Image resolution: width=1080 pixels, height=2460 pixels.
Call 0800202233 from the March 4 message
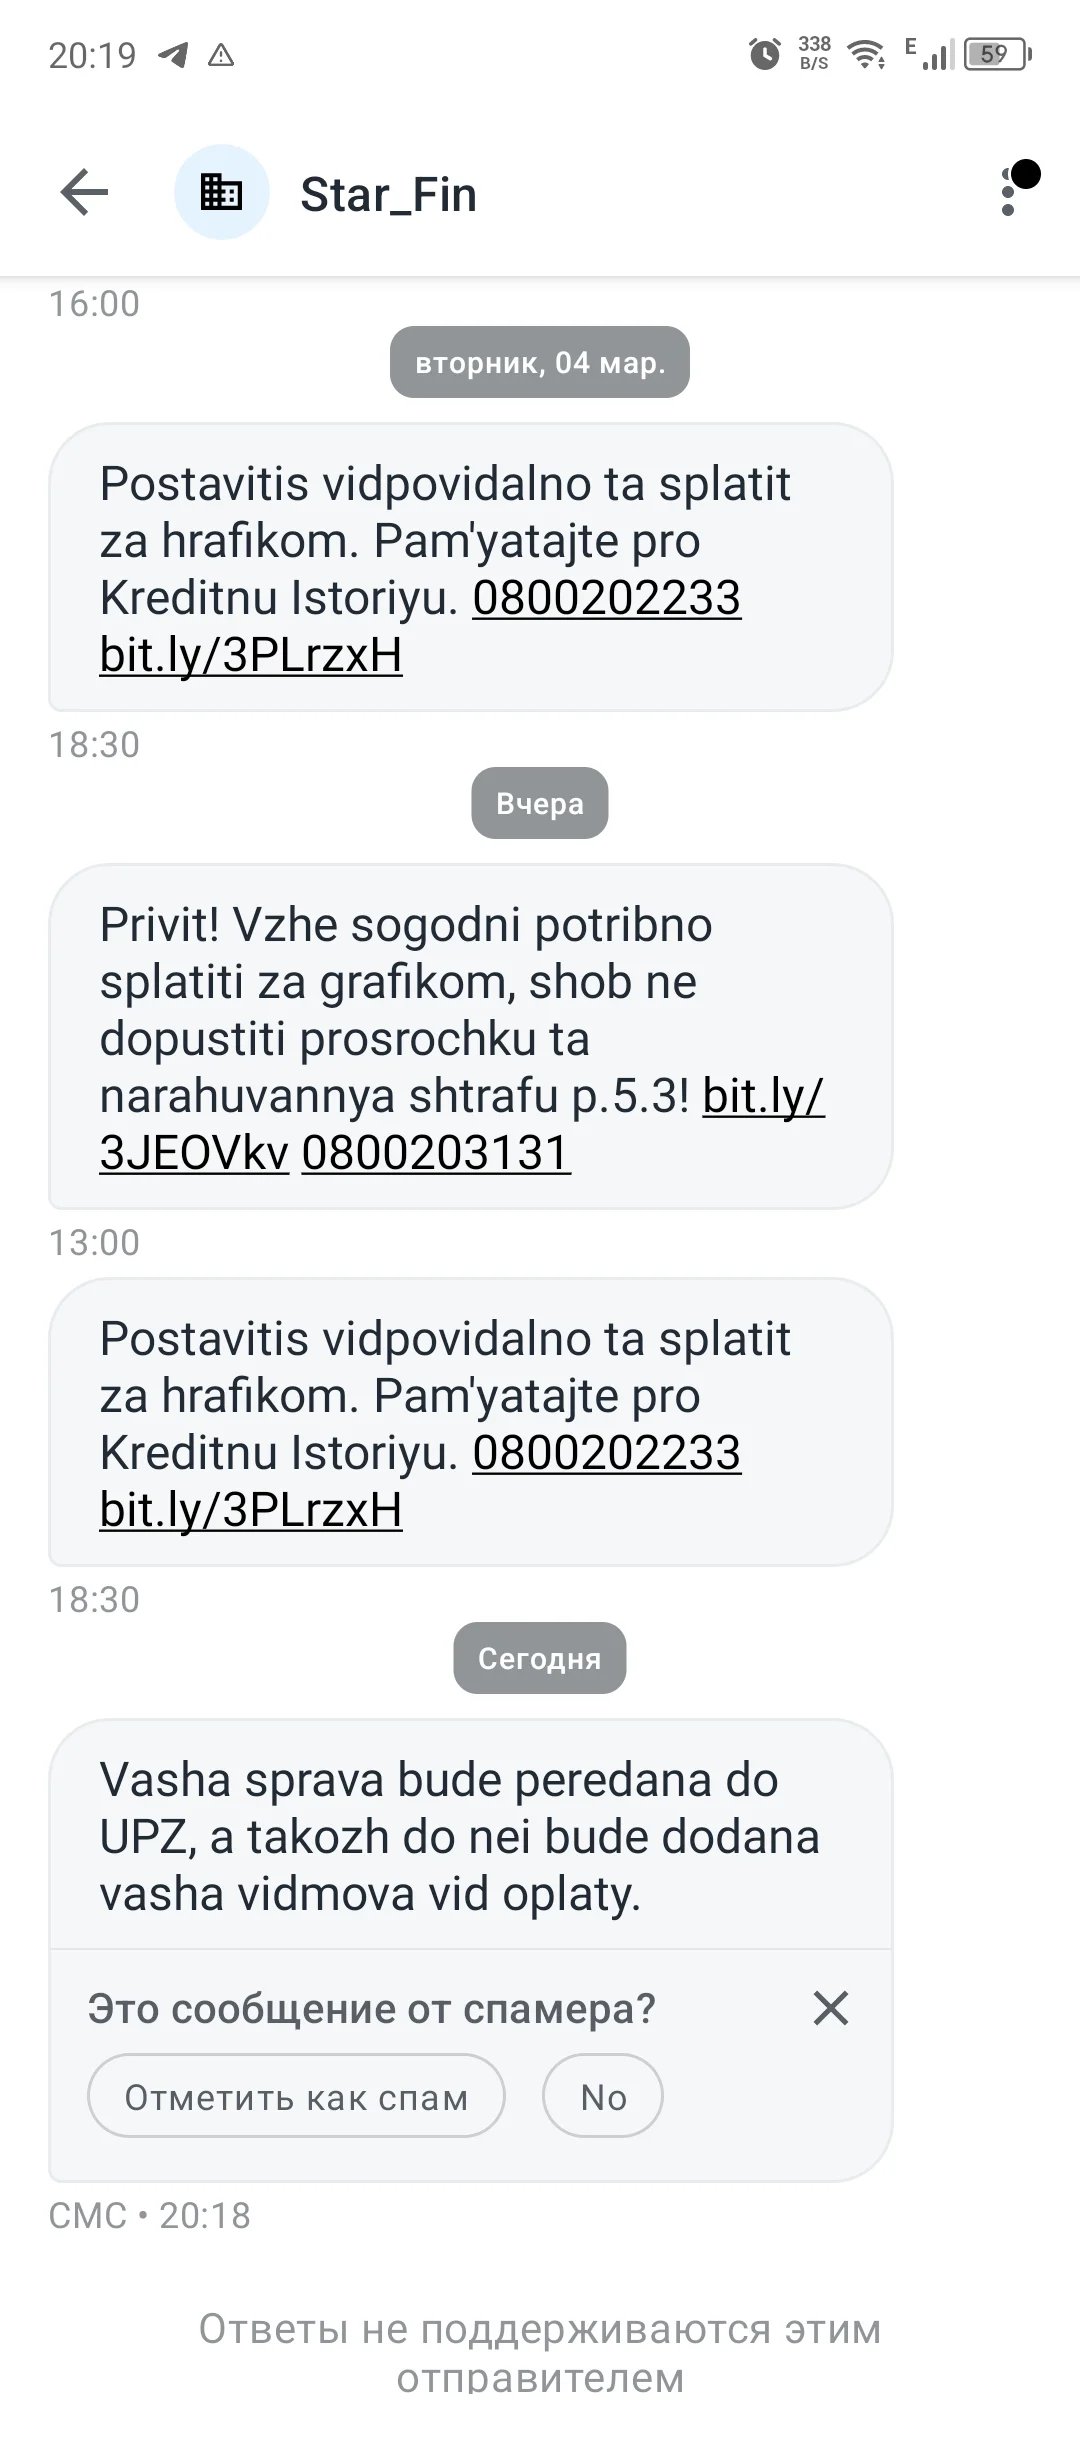tap(606, 598)
